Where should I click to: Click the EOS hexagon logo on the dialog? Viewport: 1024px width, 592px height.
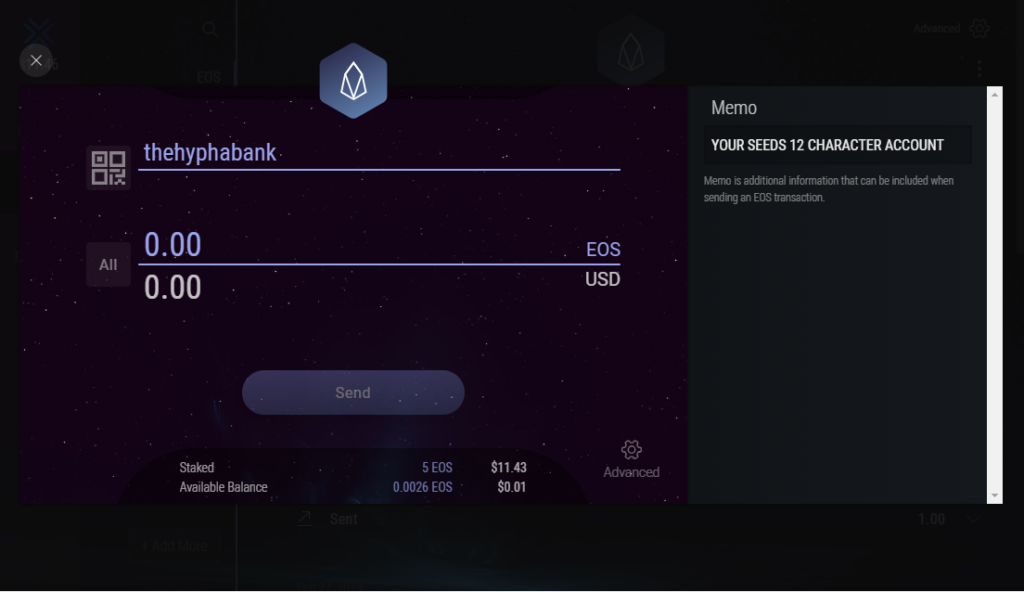pos(353,81)
